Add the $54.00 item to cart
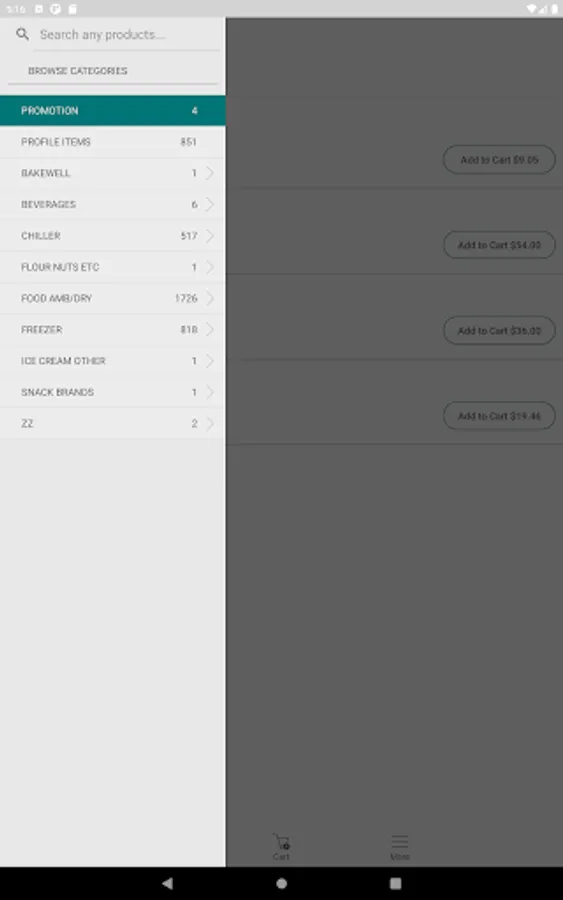563x900 pixels. 499,245
